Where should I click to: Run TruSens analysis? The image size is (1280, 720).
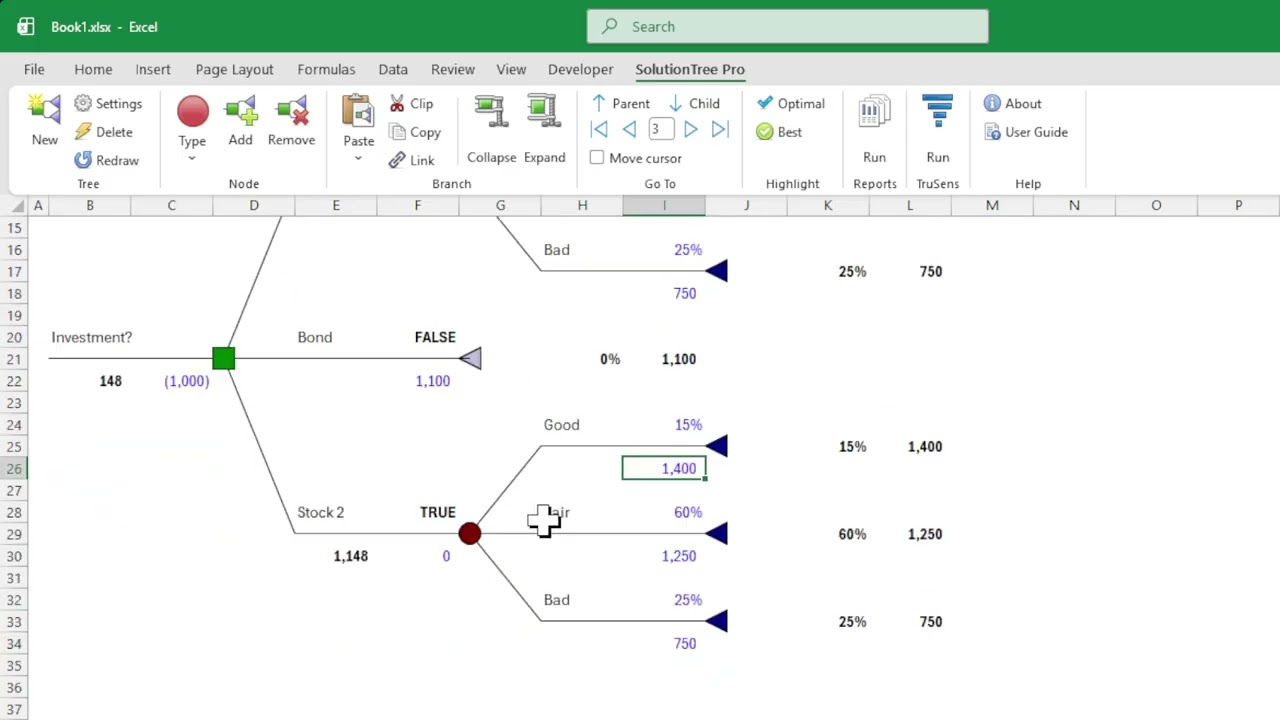point(938,129)
